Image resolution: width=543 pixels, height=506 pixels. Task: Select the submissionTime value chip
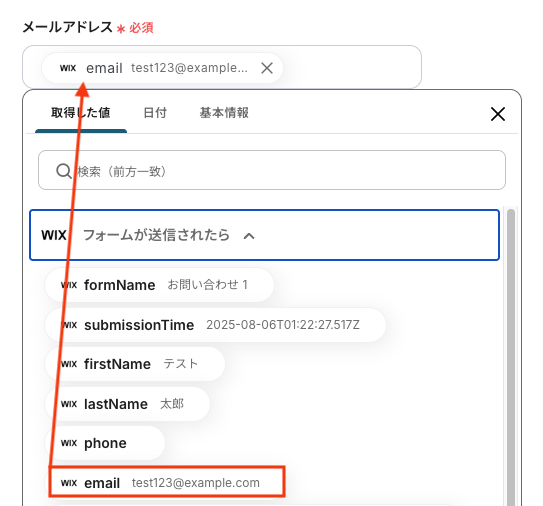point(215,325)
